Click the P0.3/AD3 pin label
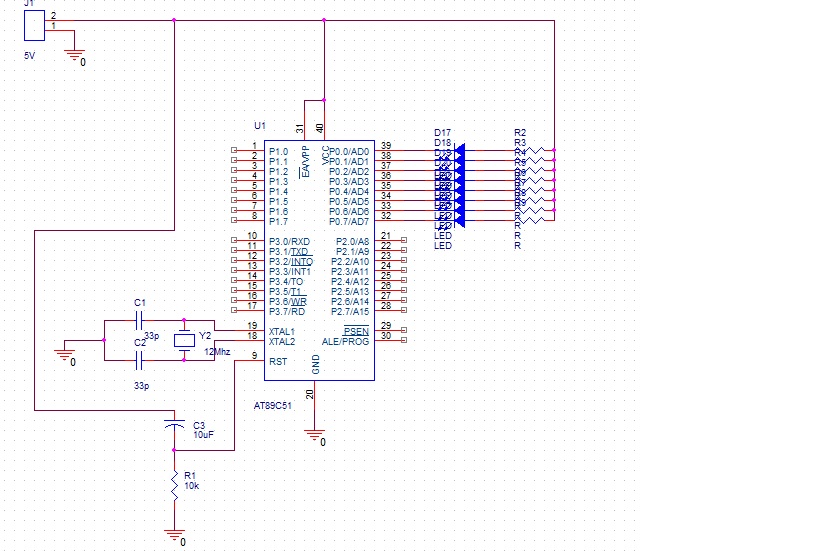 pyautogui.click(x=349, y=182)
